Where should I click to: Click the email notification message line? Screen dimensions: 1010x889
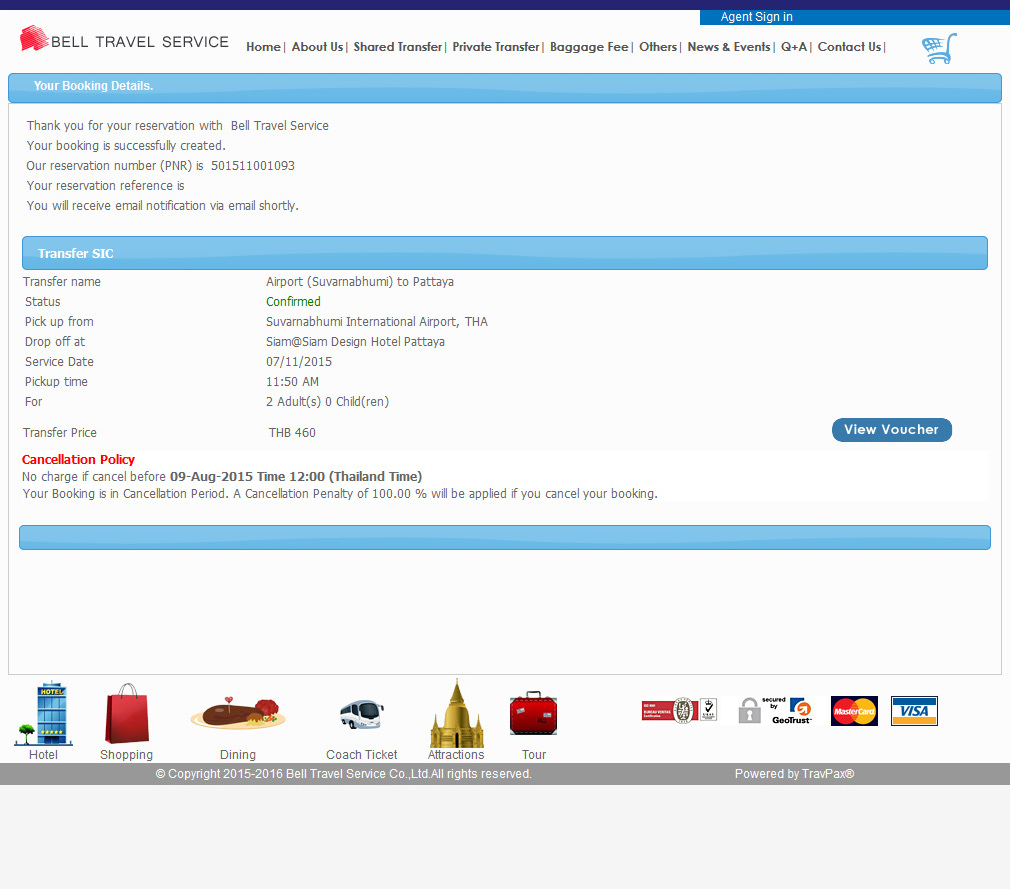tap(162, 206)
